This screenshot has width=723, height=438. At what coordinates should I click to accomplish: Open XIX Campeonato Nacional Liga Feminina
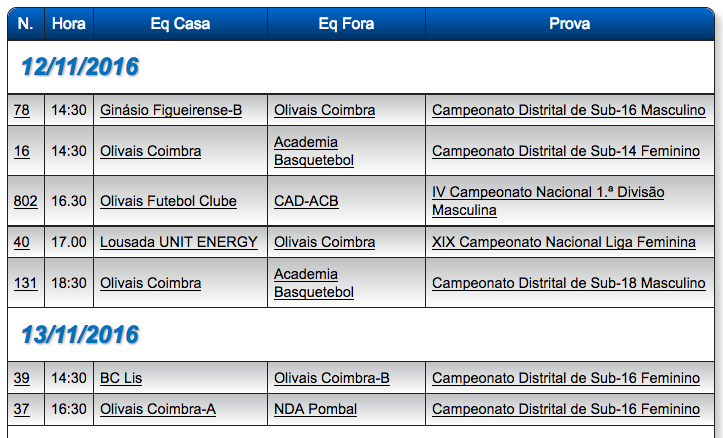pos(564,242)
